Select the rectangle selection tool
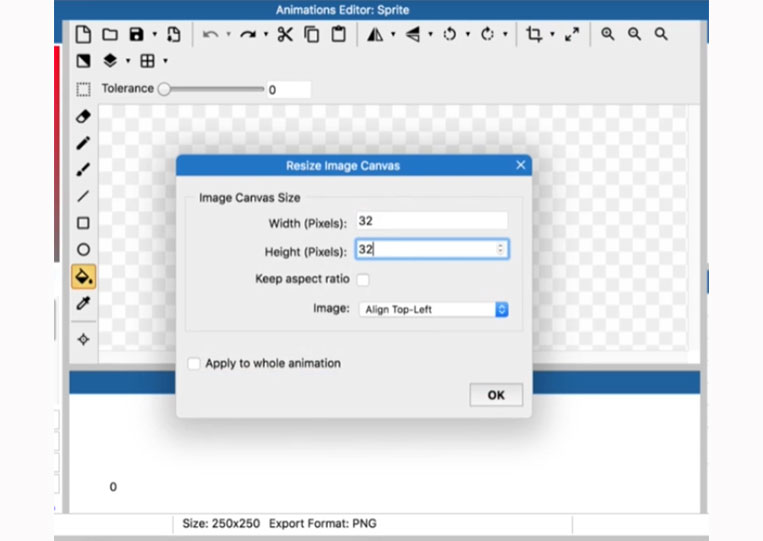This screenshot has height=541, width=763. 83,90
